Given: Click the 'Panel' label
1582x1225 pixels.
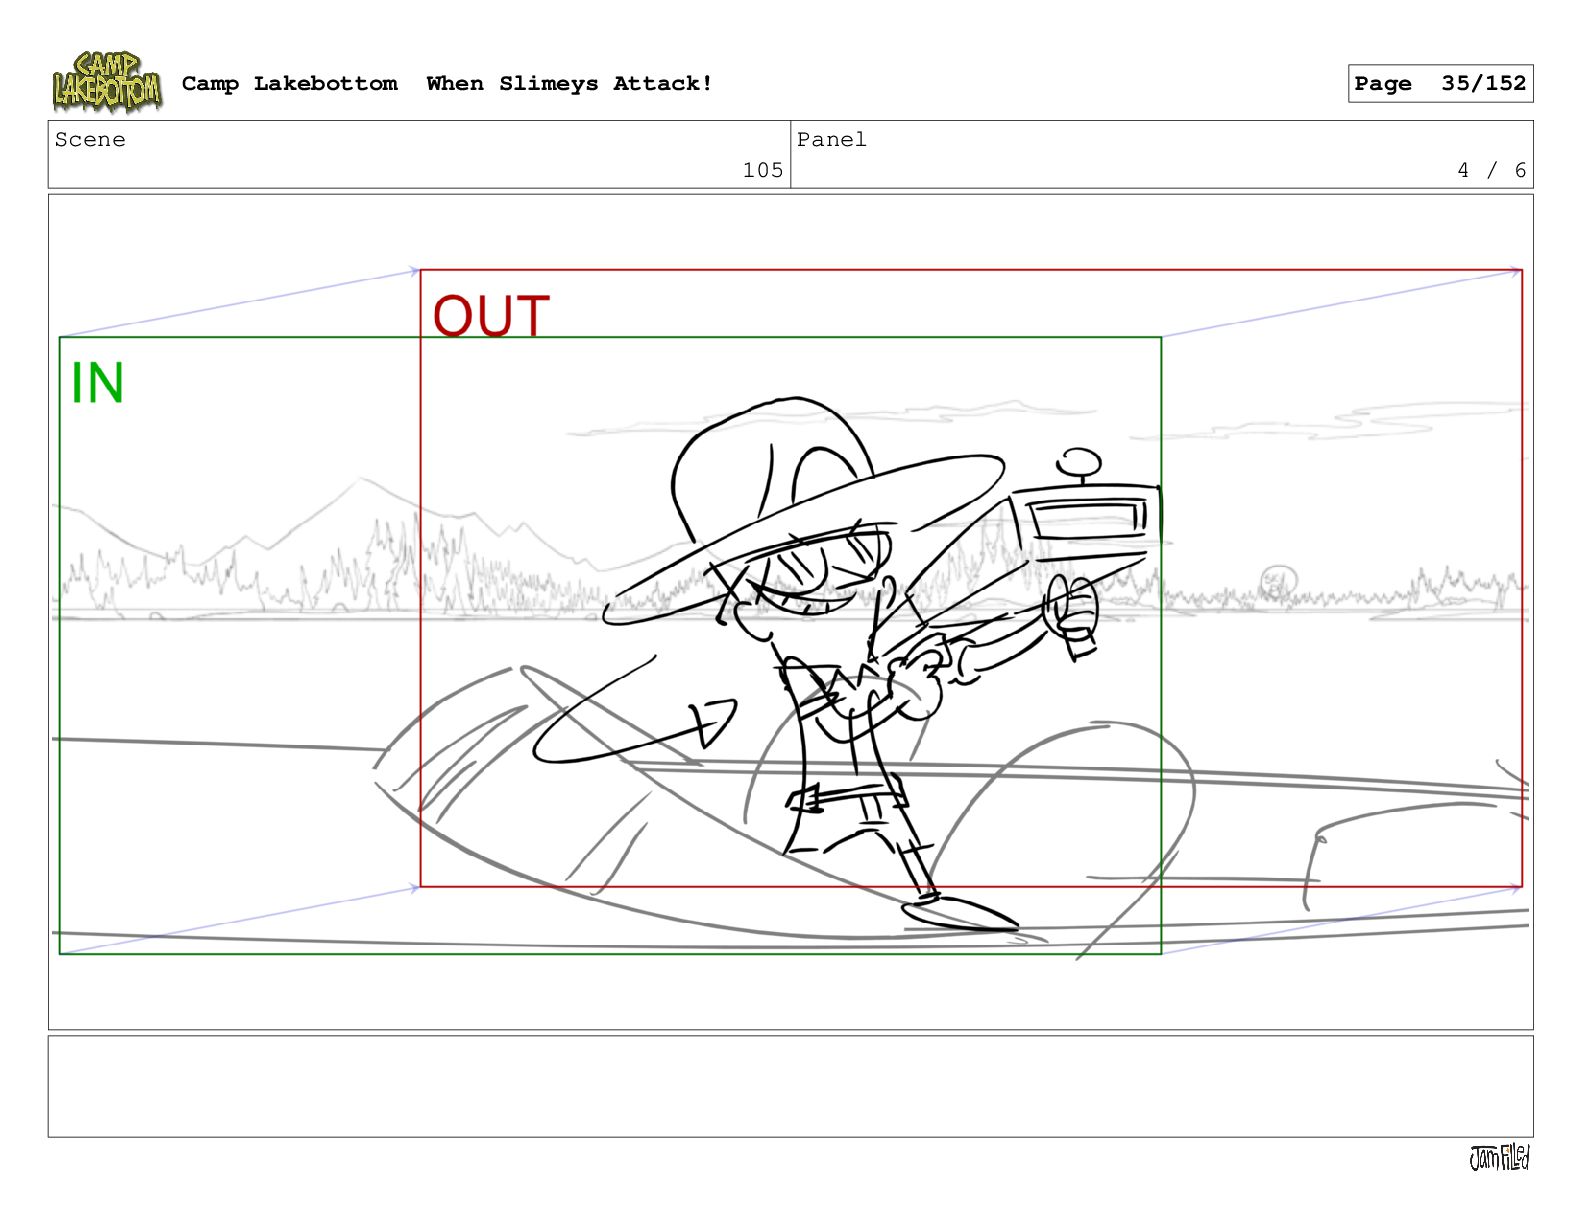Looking at the screenshot, I should 831,140.
